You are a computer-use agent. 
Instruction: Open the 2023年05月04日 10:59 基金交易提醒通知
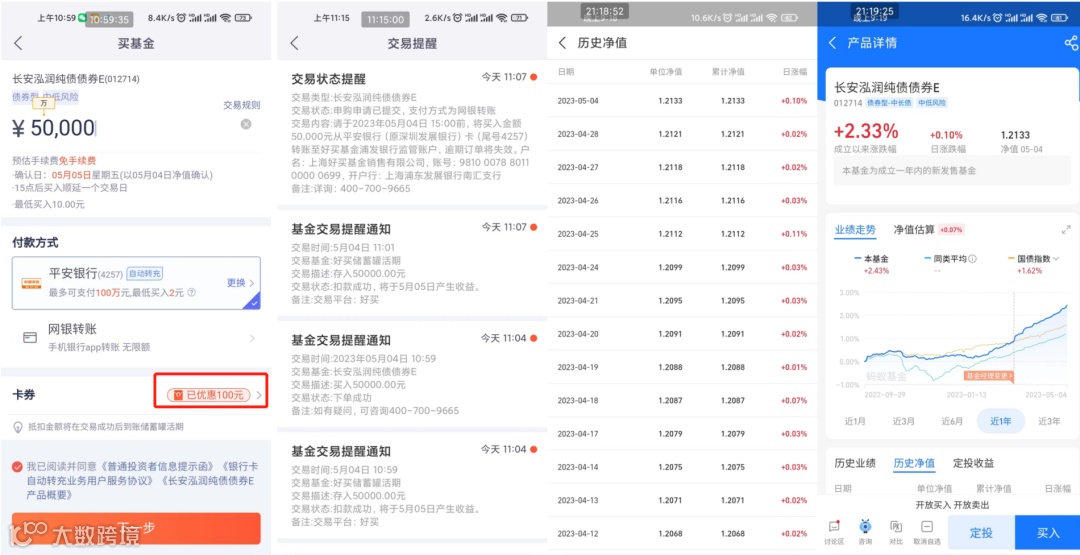pos(412,375)
